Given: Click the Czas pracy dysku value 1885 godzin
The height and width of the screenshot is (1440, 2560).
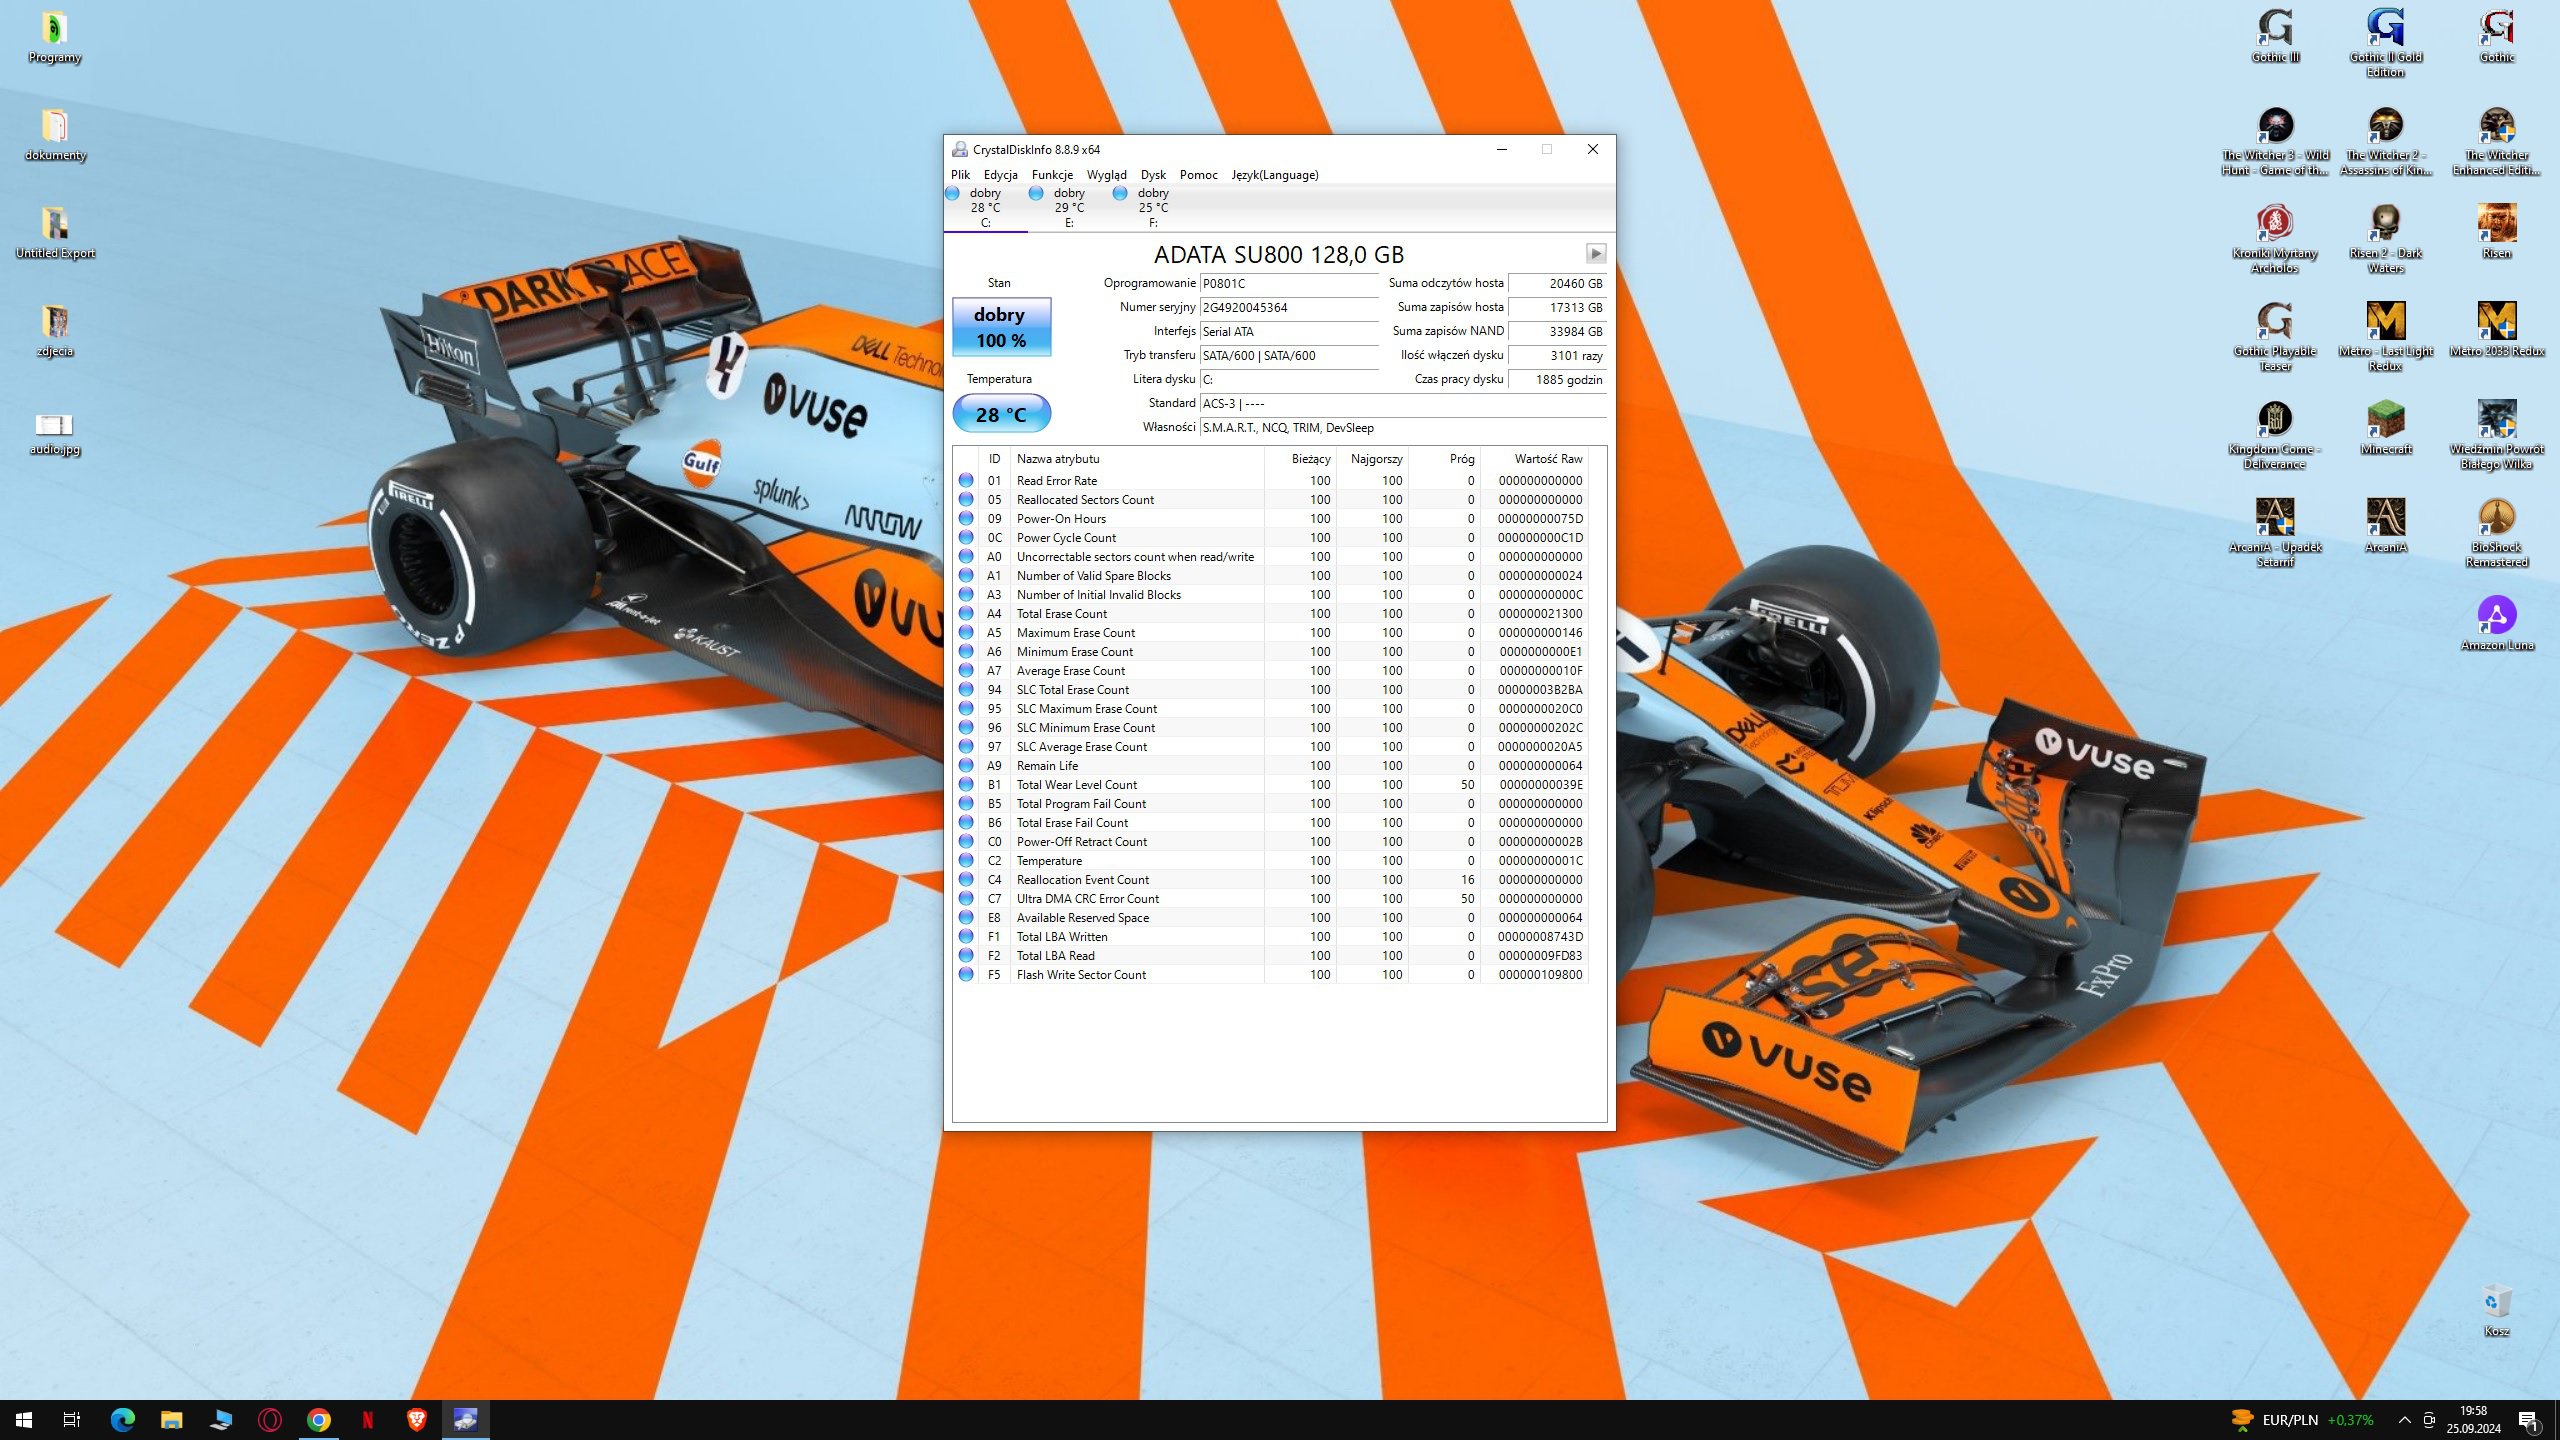Looking at the screenshot, I should pyautogui.click(x=1557, y=380).
